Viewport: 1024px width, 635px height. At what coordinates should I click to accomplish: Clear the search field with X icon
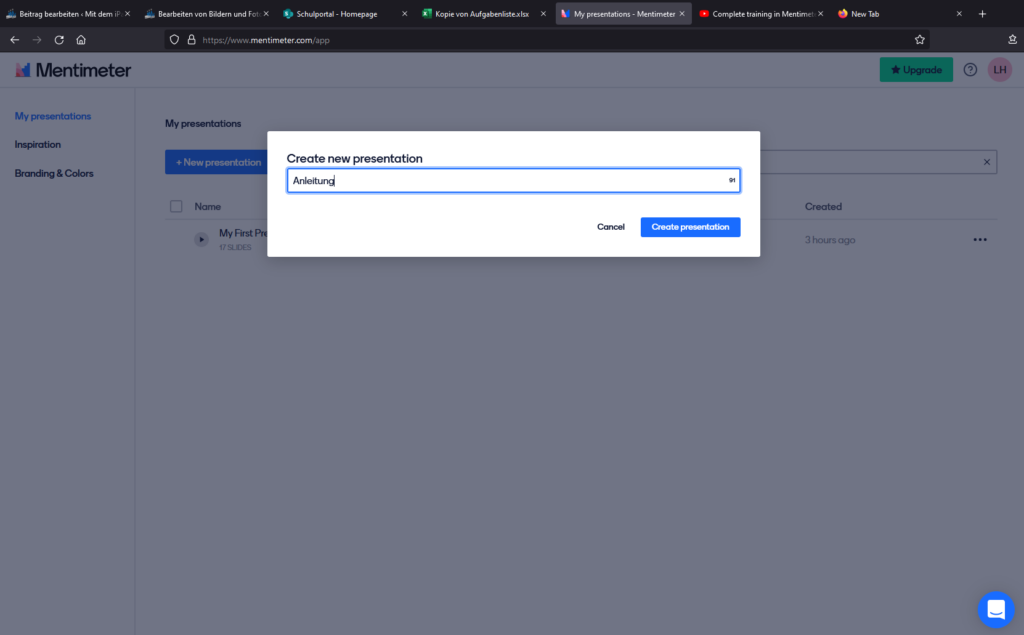986,162
